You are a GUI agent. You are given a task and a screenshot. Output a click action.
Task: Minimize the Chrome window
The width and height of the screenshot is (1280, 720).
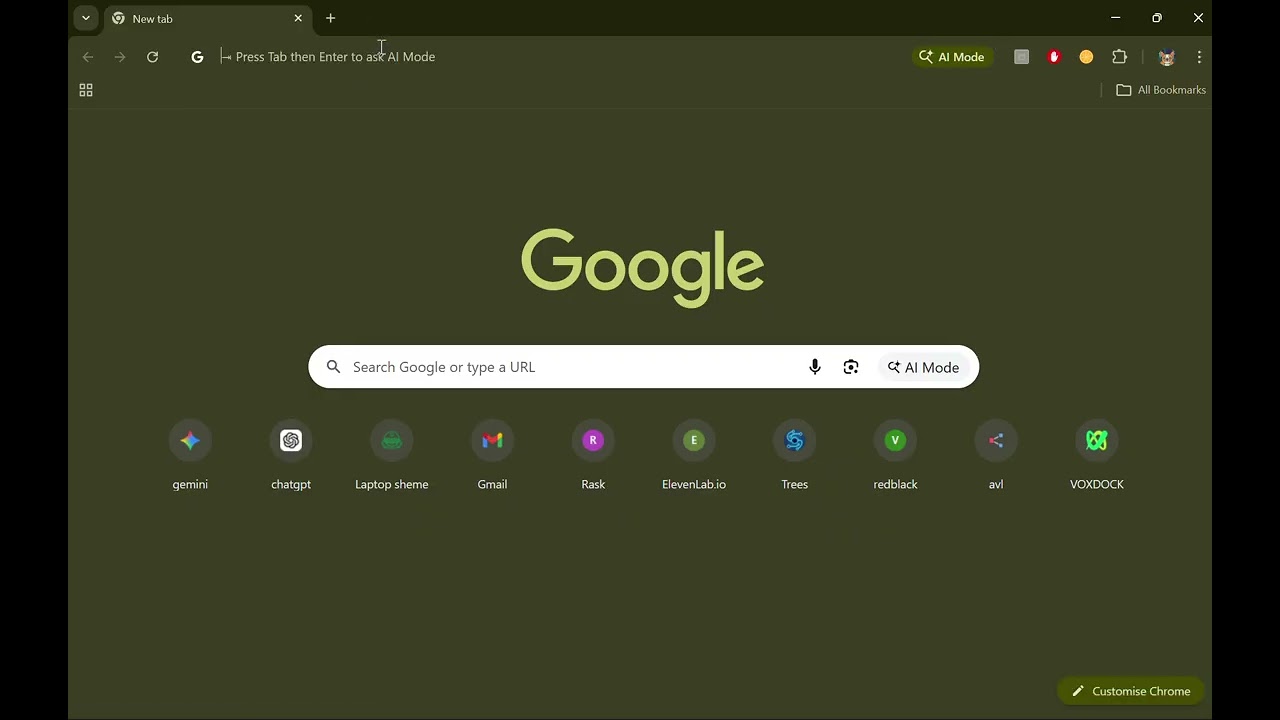tap(1116, 18)
